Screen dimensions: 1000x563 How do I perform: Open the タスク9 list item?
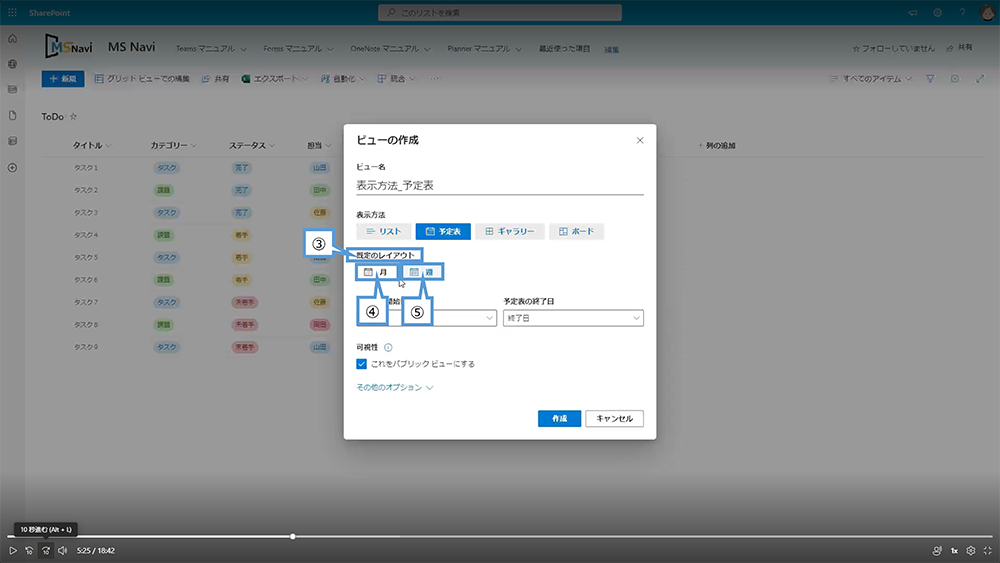(x=86, y=347)
